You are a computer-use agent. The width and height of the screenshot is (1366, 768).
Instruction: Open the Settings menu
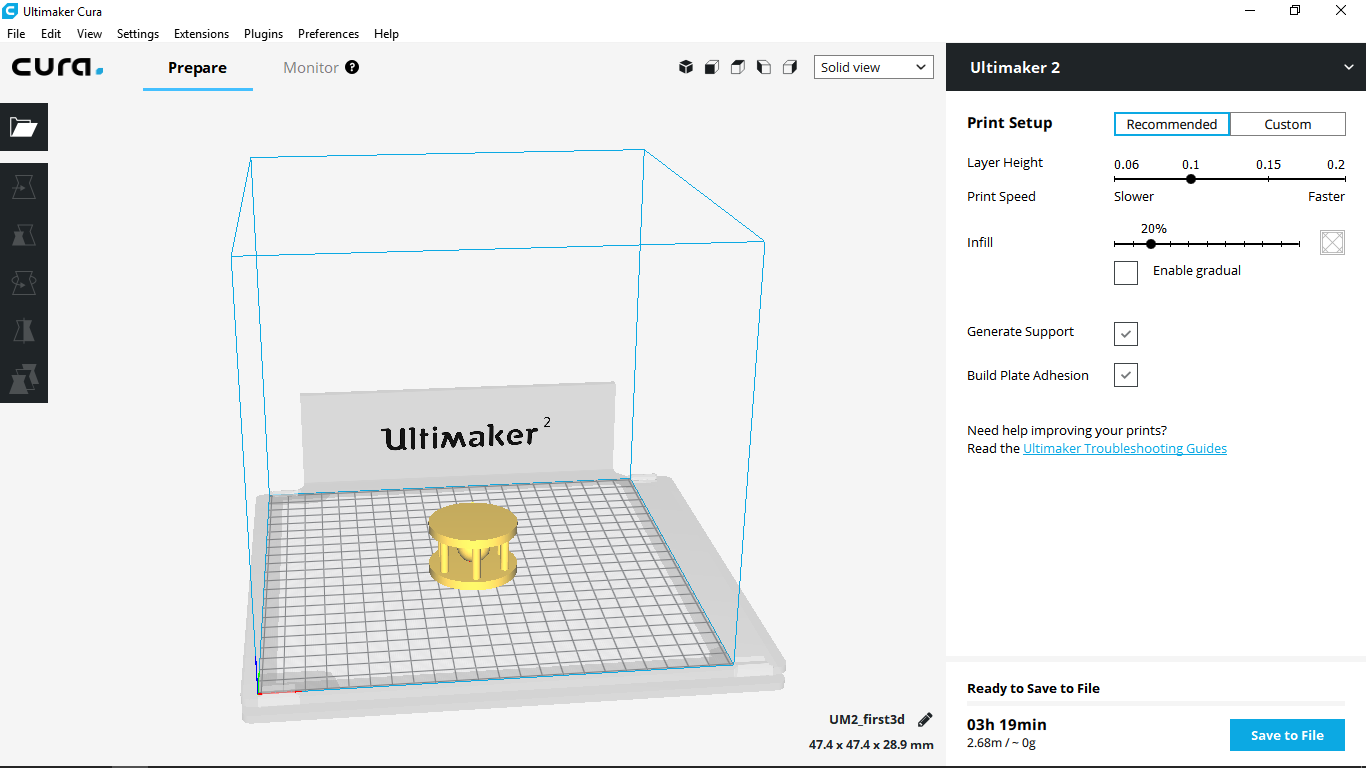coord(138,33)
